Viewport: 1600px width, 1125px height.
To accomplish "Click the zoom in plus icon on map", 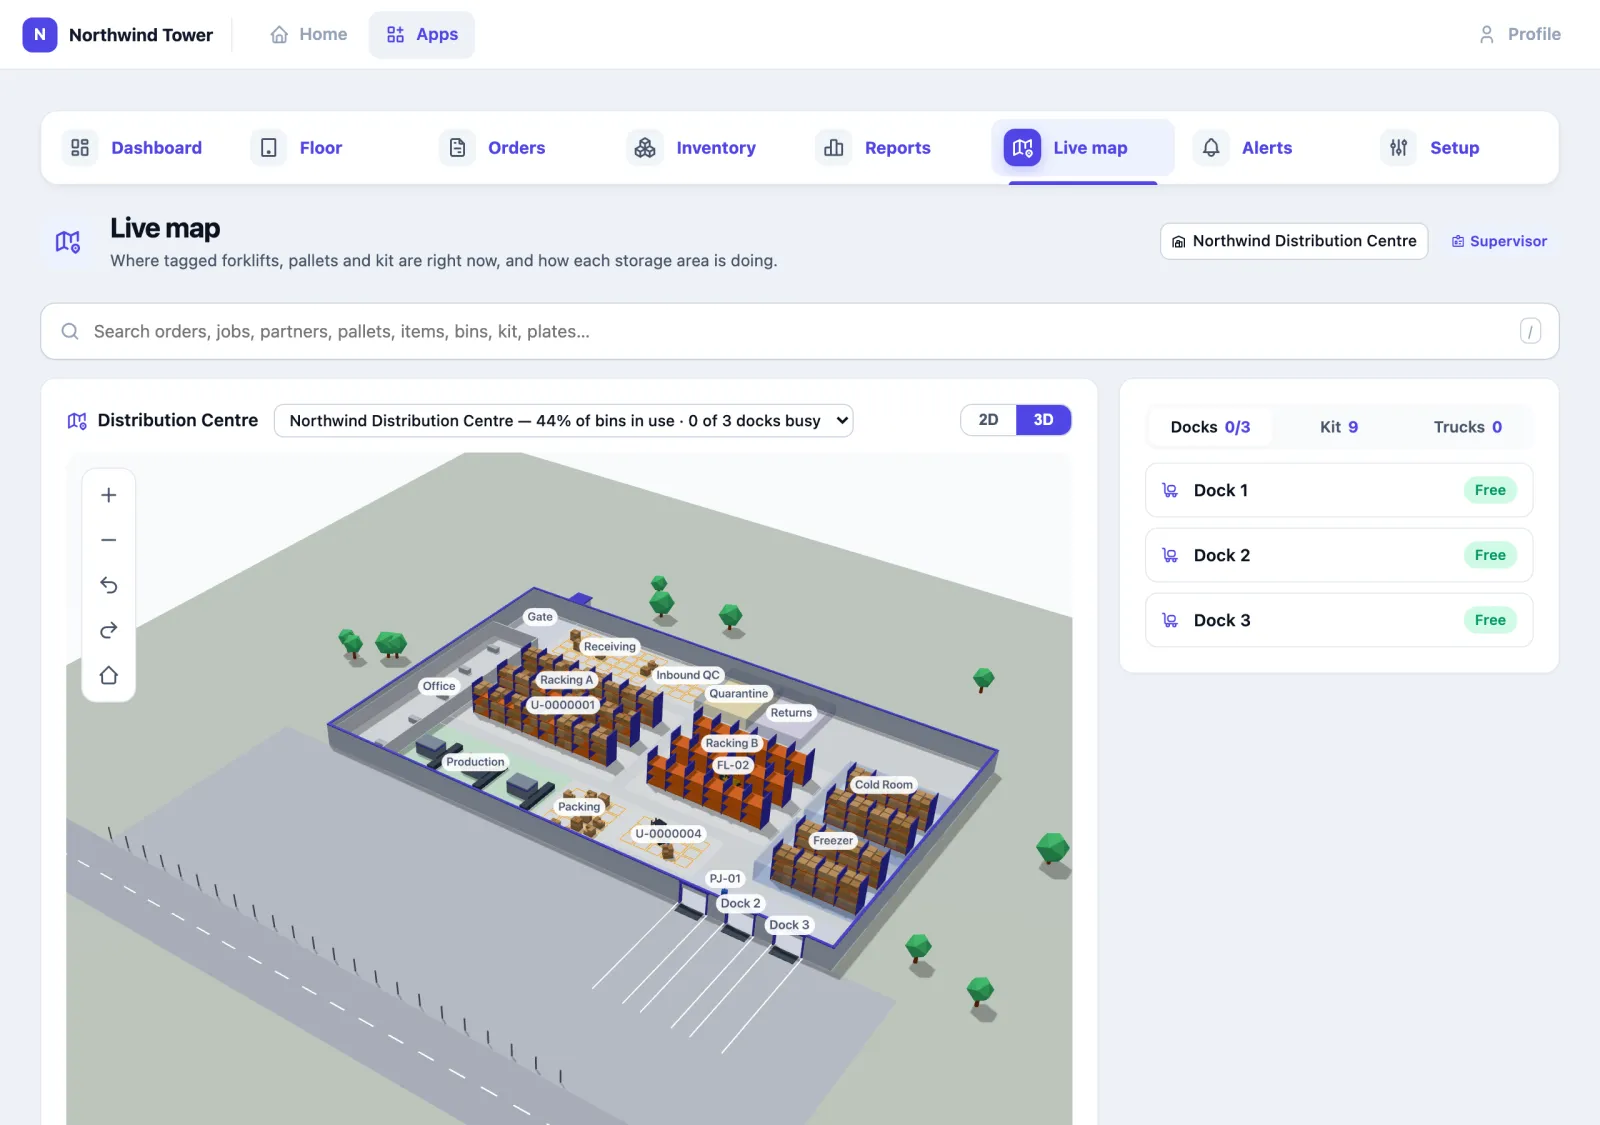I will (x=109, y=495).
